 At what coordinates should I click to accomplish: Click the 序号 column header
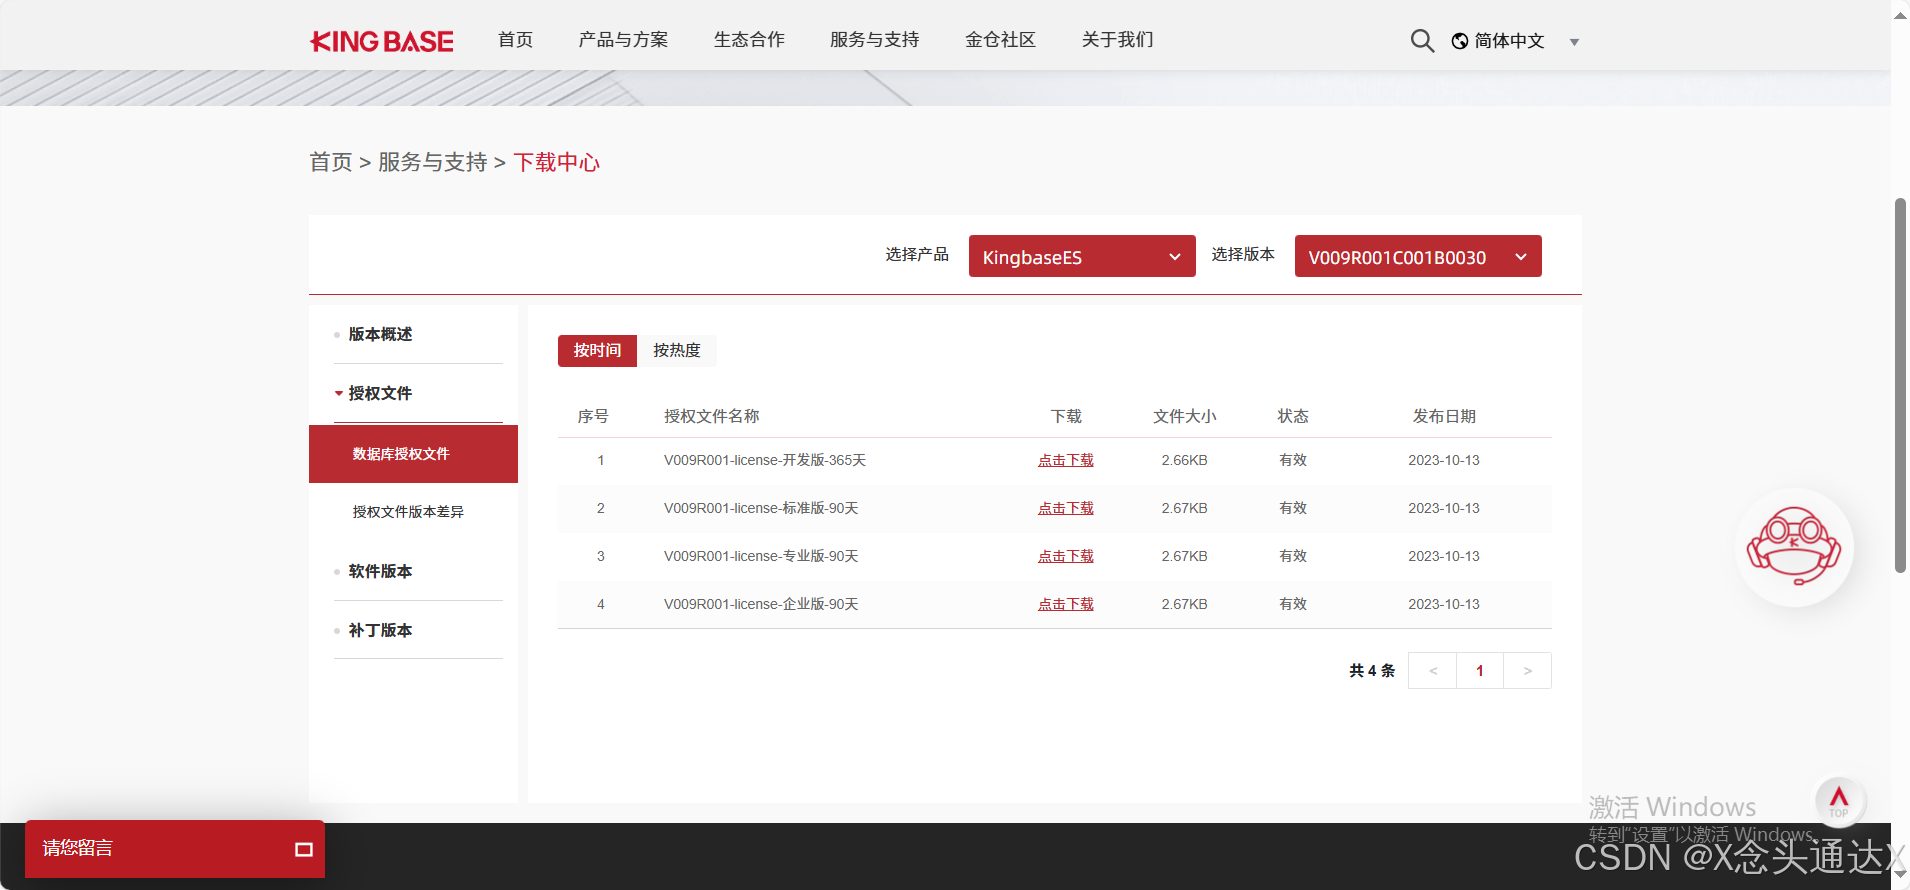tap(593, 416)
